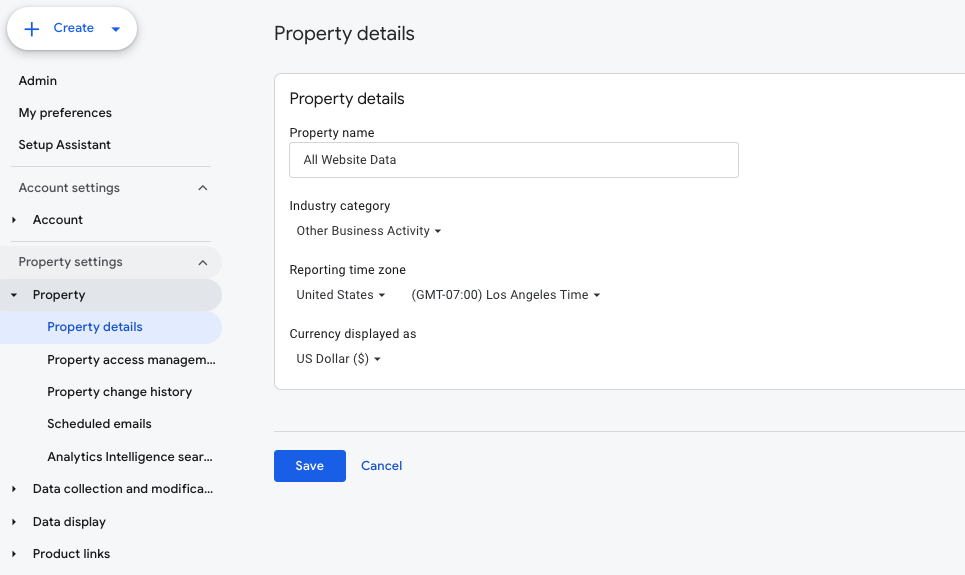Collapse the Property settings section chevron
This screenshot has height=575, width=965.
click(x=203, y=262)
